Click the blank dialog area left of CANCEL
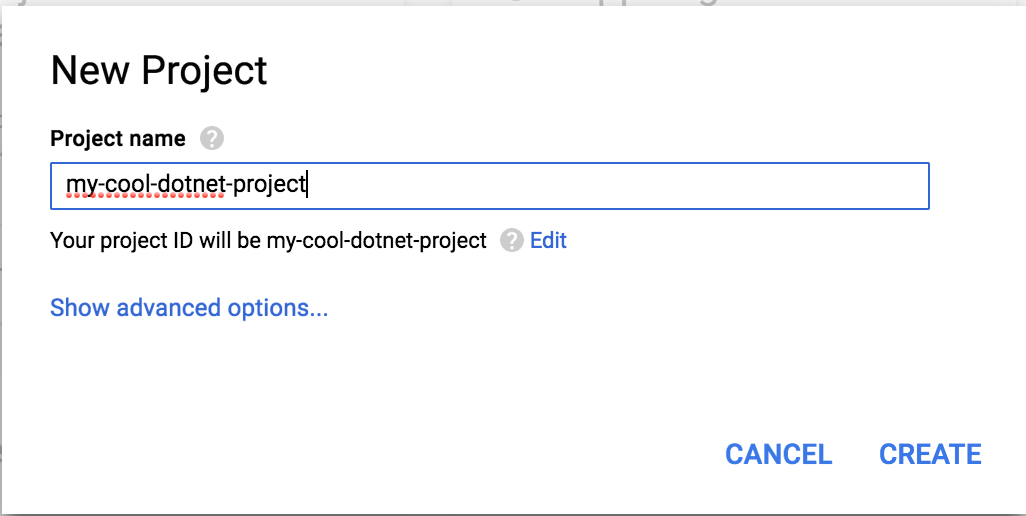1026x516 pixels. point(400,455)
